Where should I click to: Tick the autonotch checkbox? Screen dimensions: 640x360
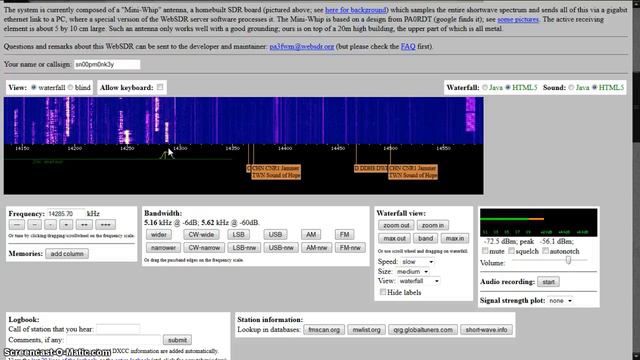click(x=545, y=251)
